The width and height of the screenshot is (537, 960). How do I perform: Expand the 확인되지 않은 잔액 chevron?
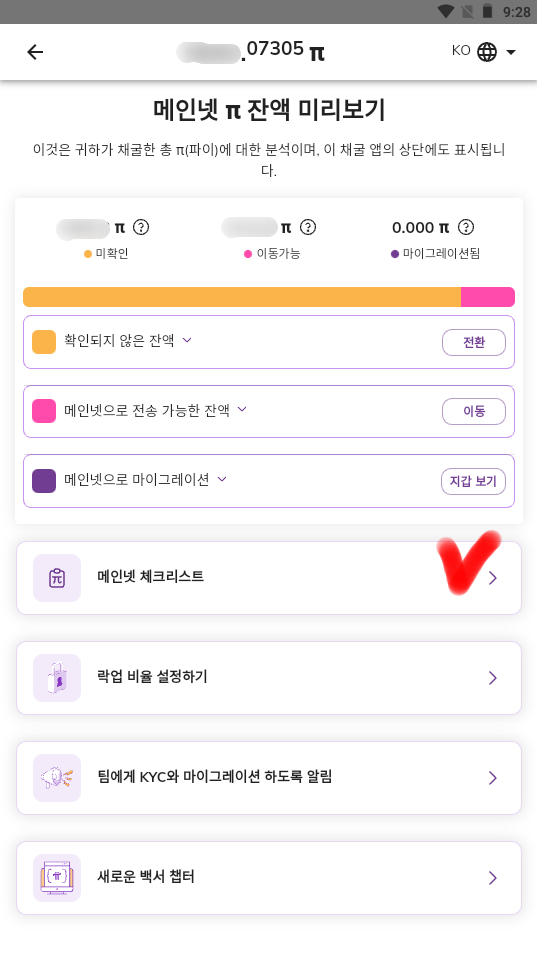point(187,340)
